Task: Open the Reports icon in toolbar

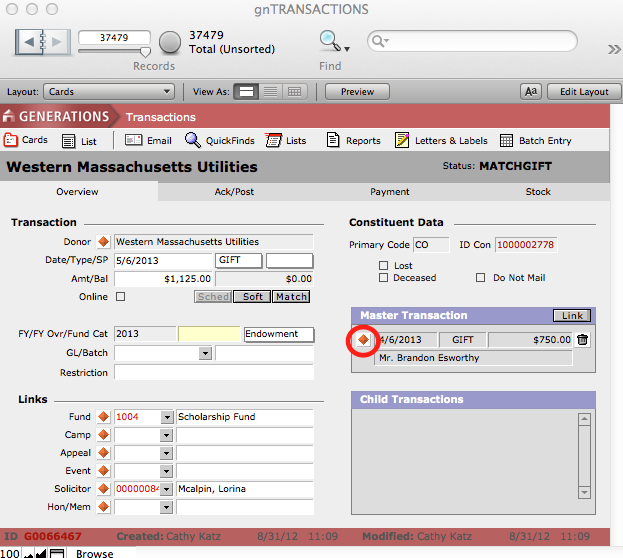Action: [x=334, y=141]
